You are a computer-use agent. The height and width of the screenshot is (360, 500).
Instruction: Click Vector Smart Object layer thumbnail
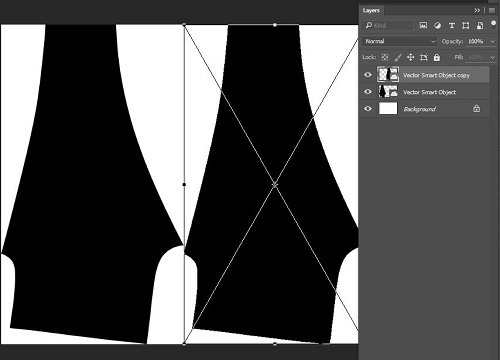tap(388, 91)
